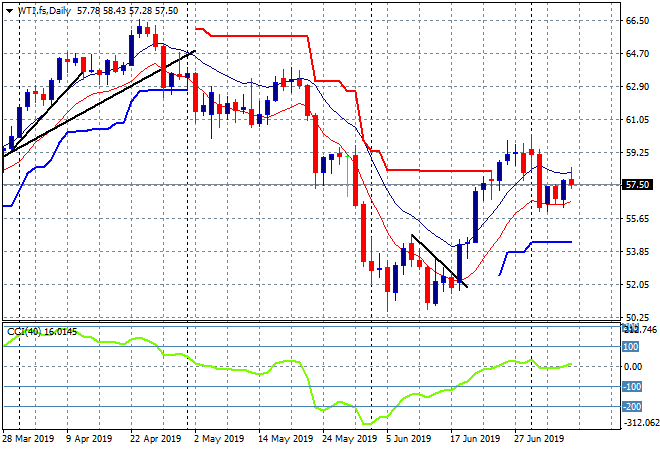
Task: Click the 14 May 2019 date label
Action: (285, 439)
